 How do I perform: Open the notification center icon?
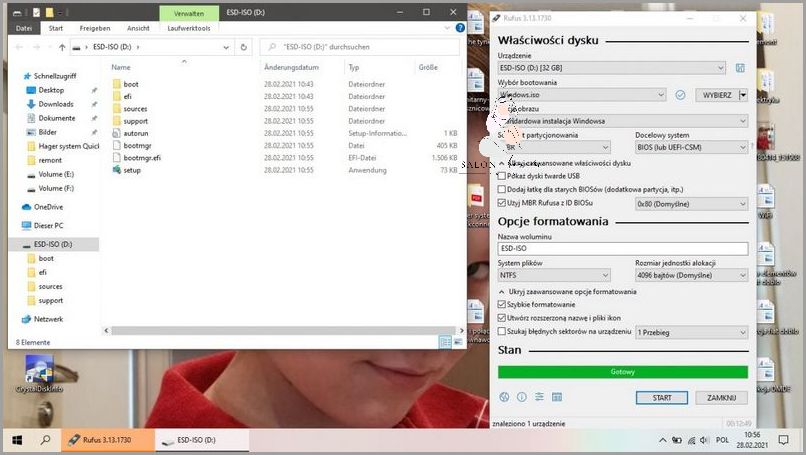pyautogui.click(x=783, y=440)
